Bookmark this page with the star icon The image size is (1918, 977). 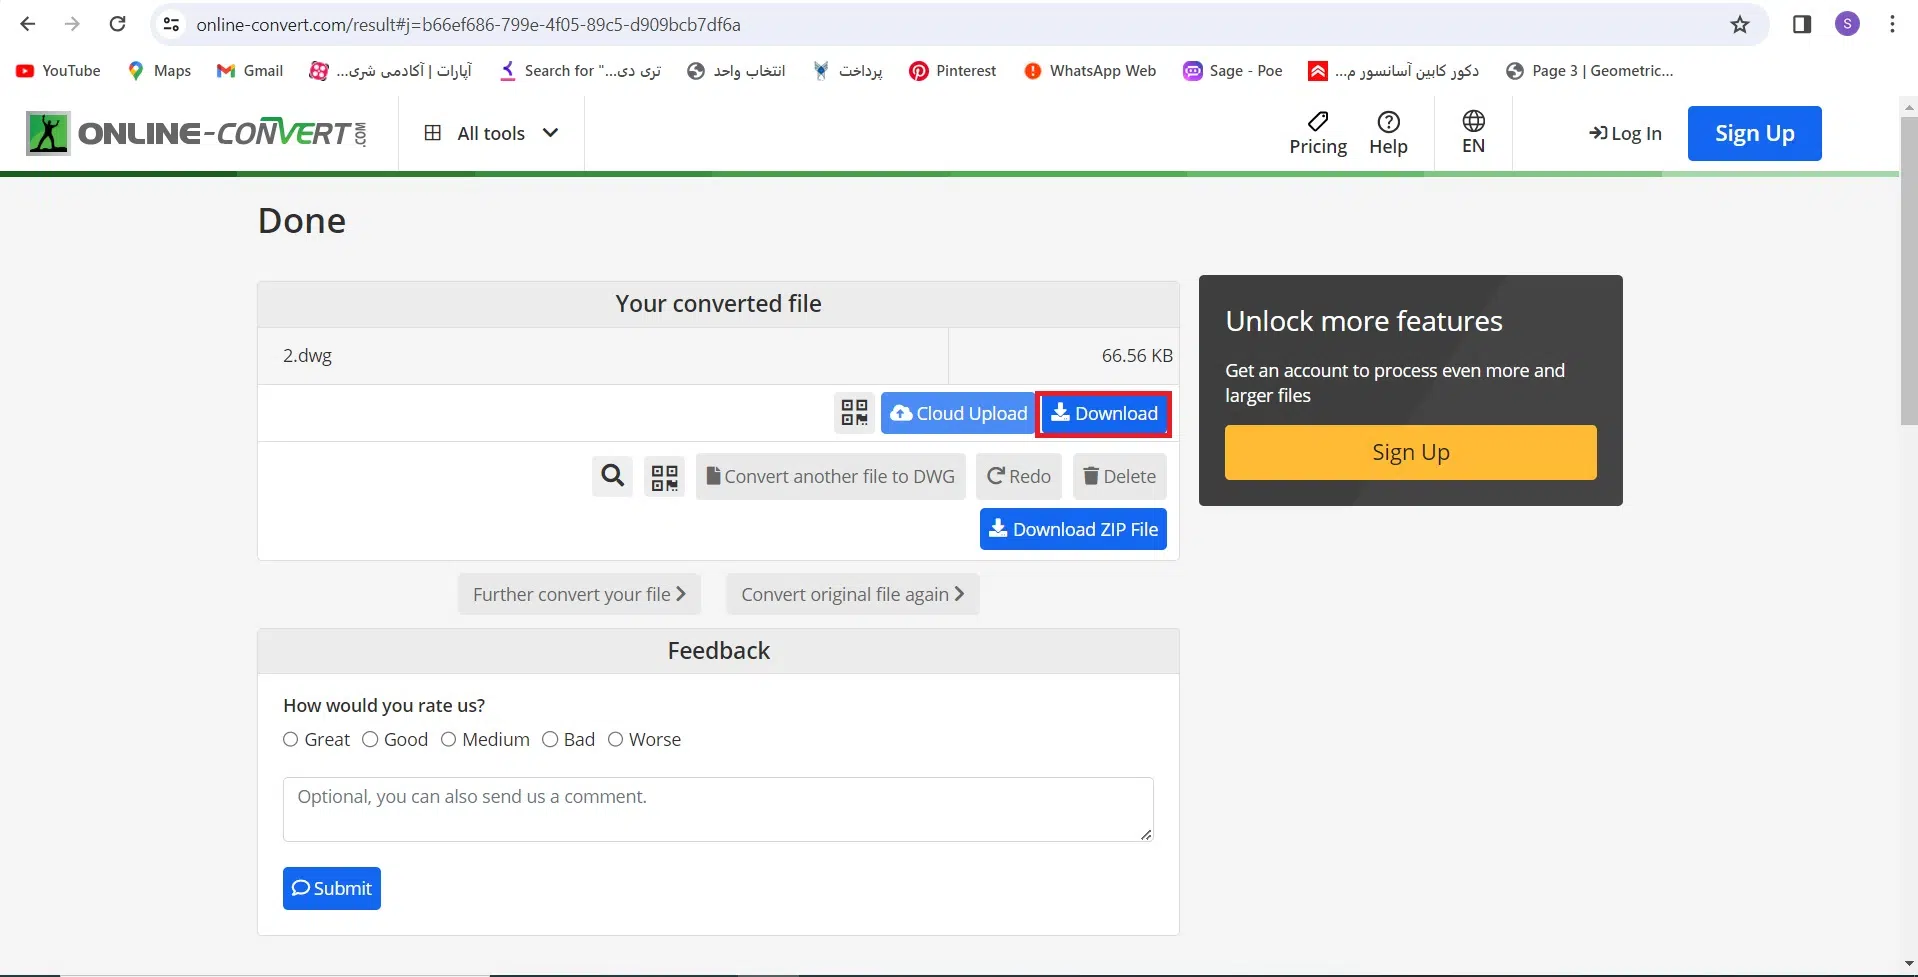(x=1740, y=25)
